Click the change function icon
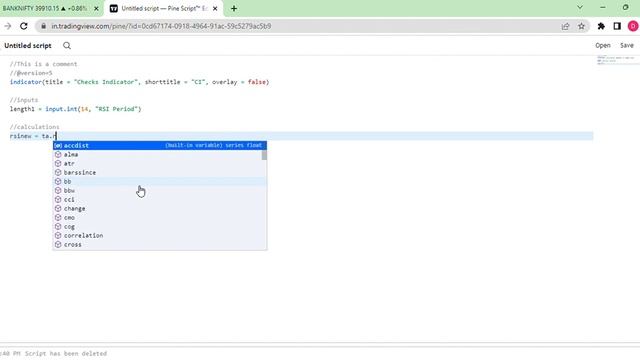 point(58,209)
